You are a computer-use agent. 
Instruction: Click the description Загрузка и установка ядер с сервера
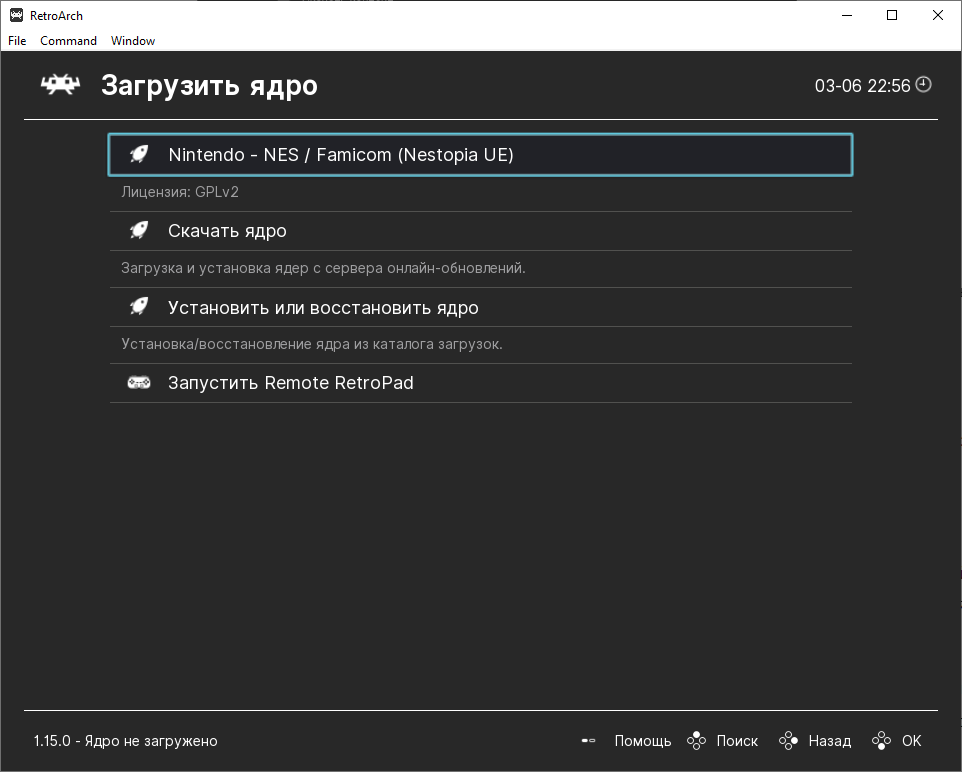(323, 268)
